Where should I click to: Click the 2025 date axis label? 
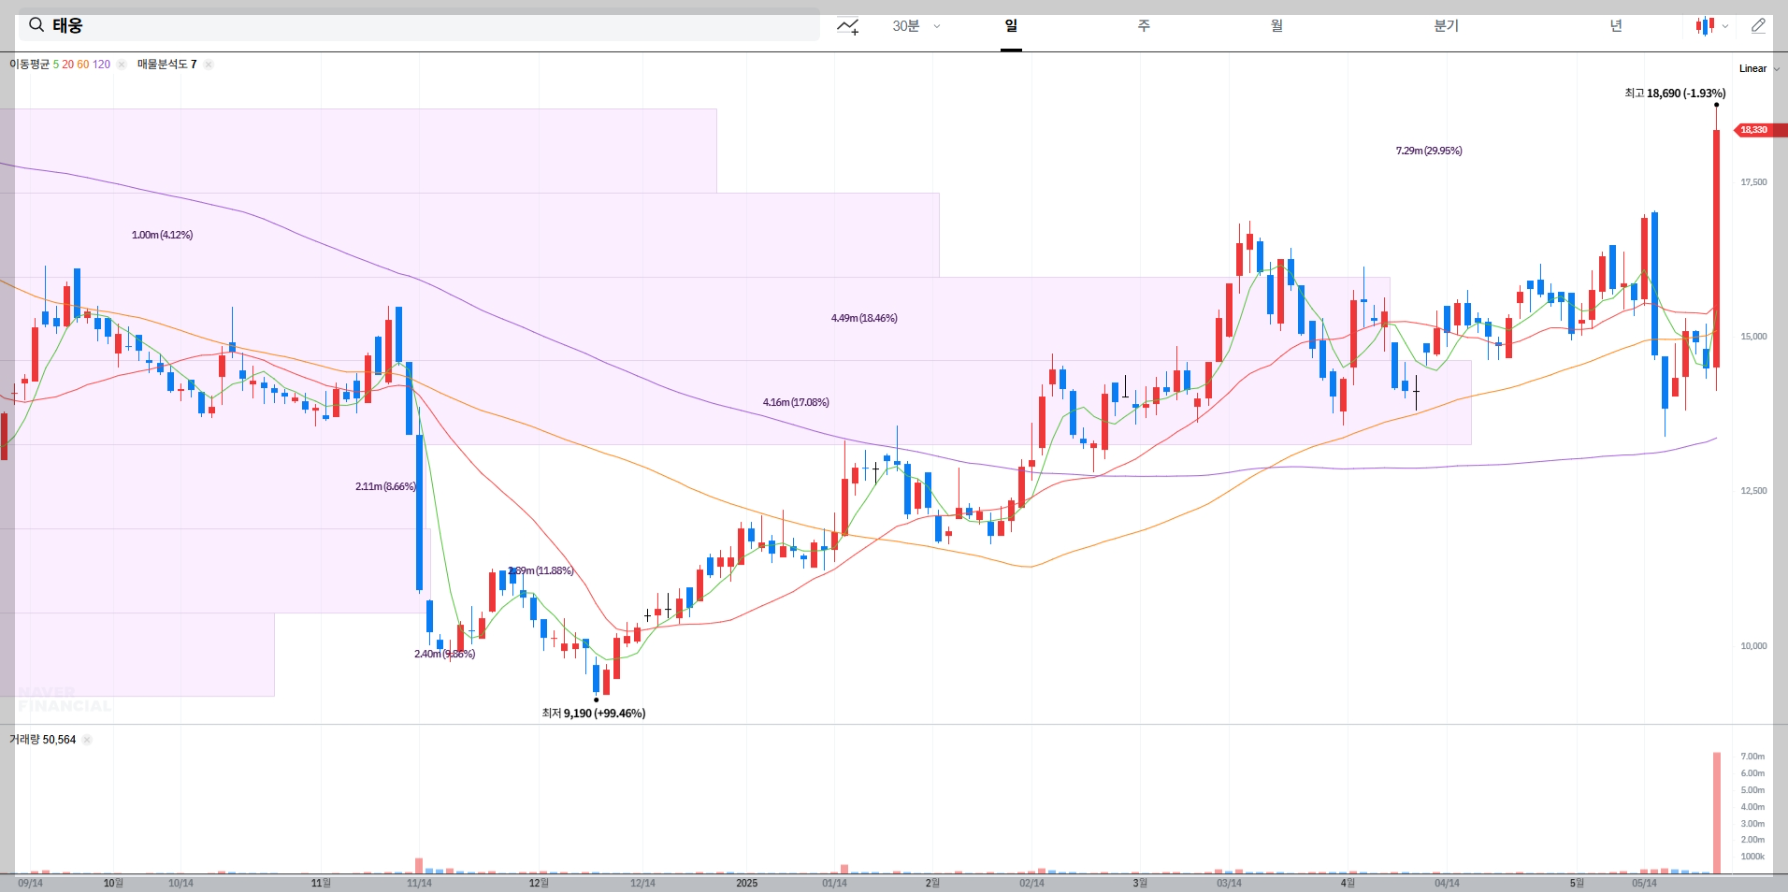[x=747, y=883]
